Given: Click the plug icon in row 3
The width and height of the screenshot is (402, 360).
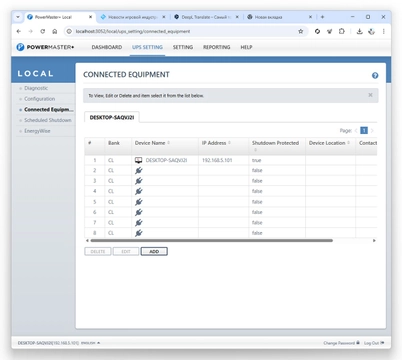Looking at the screenshot, I should (139, 181).
